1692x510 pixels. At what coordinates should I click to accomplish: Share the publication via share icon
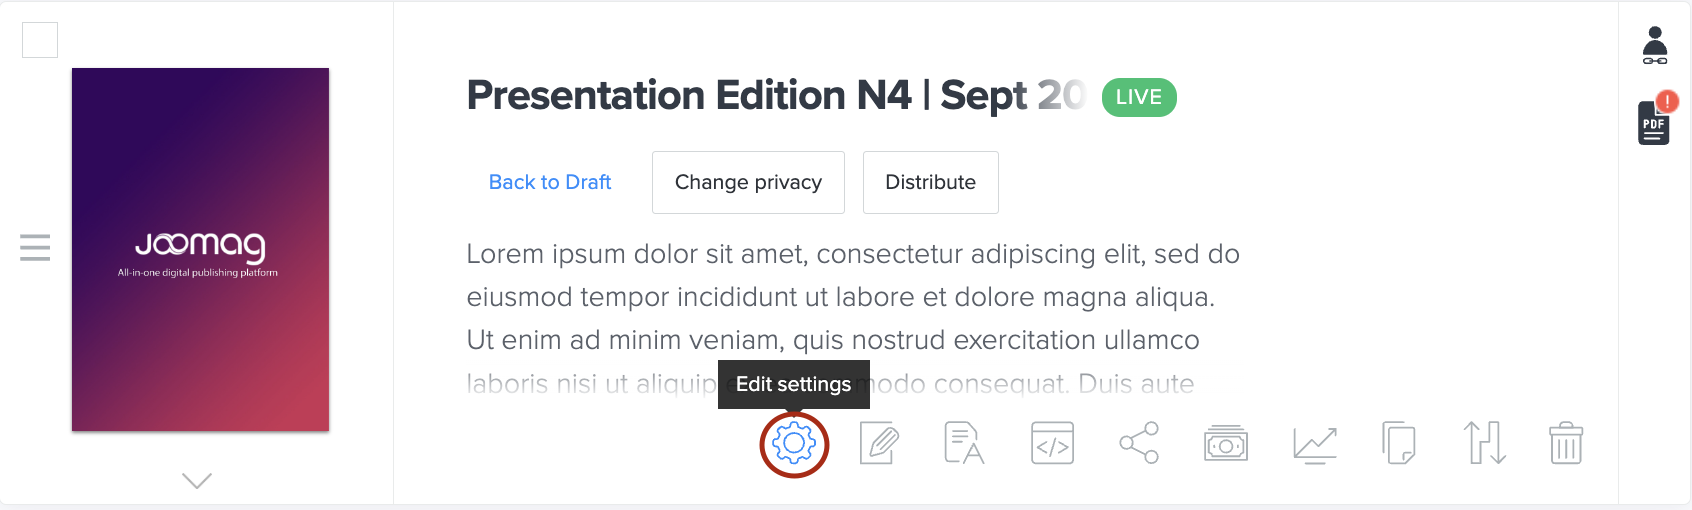1139,443
